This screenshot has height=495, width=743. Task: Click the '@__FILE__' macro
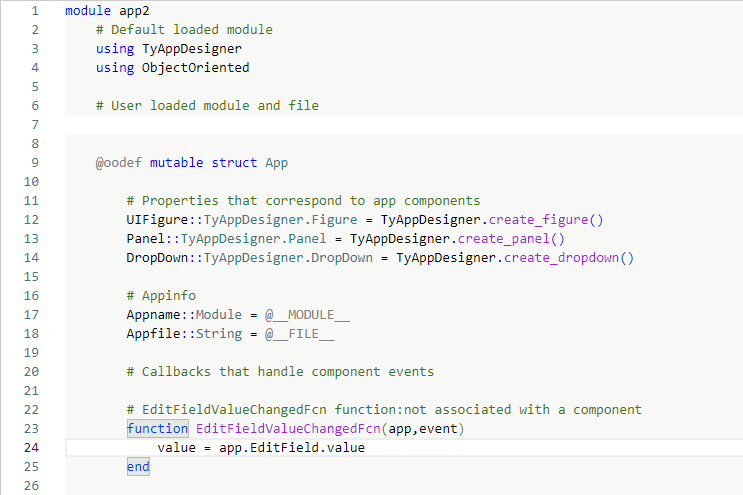[300, 333]
